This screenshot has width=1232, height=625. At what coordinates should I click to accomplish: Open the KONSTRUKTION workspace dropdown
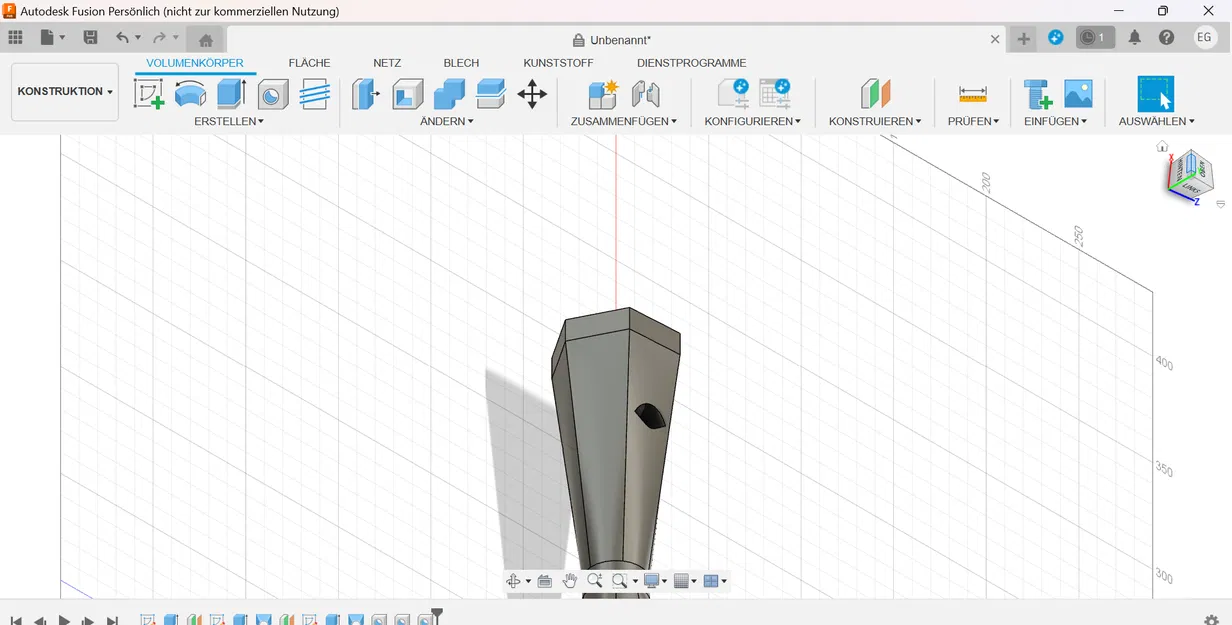tap(65, 91)
